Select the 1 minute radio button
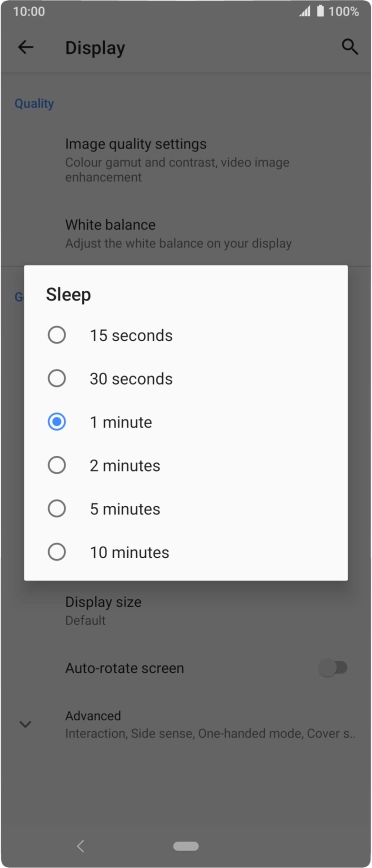This screenshot has width=372, height=868. [x=57, y=422]
